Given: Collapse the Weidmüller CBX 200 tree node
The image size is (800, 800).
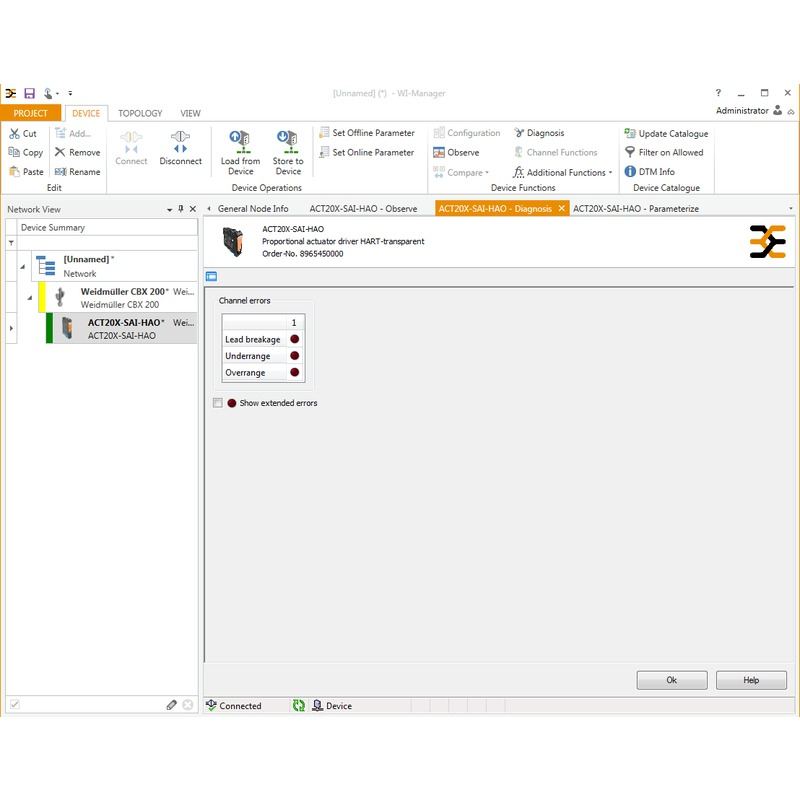Looking at the screenshot, I should [30, 298].
